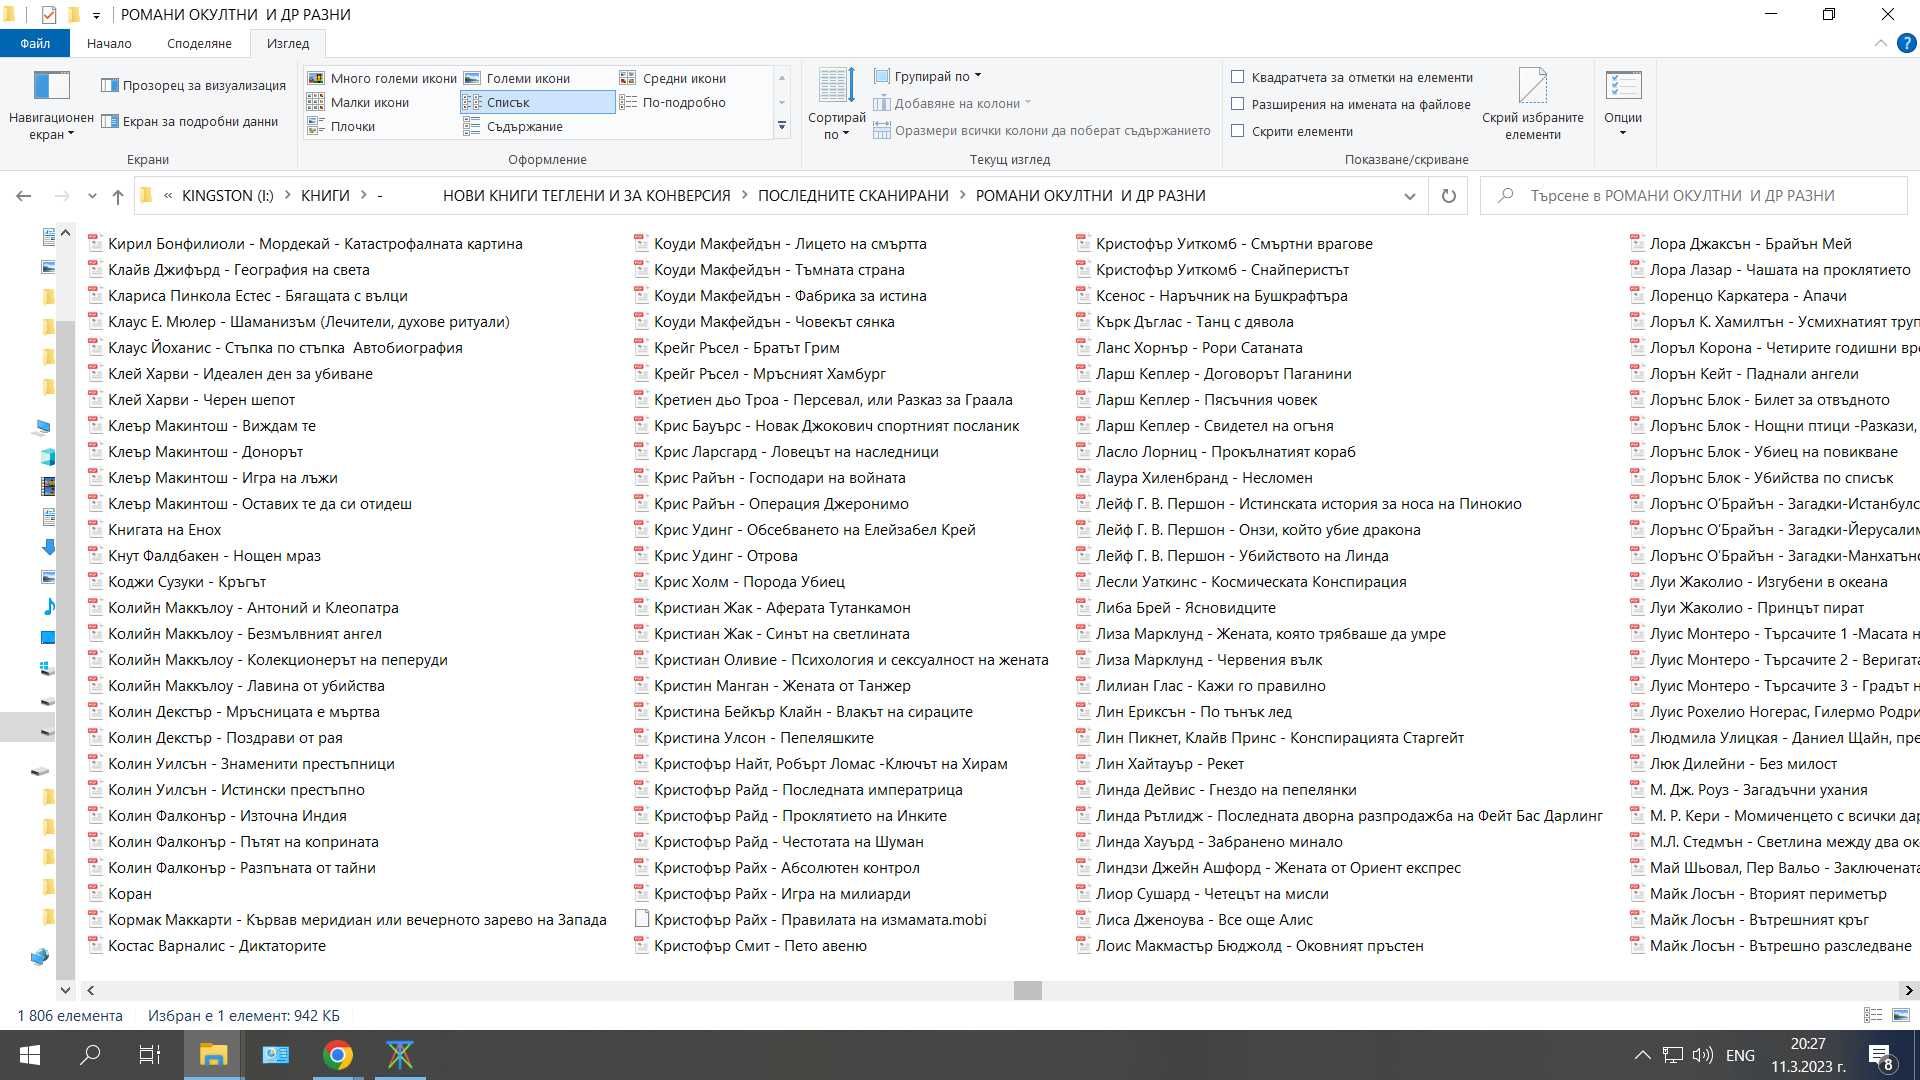Toggle hidden items checkbox
Screen dimensions: 1920x1080
pyautogui.click(x=1237, y=131)
